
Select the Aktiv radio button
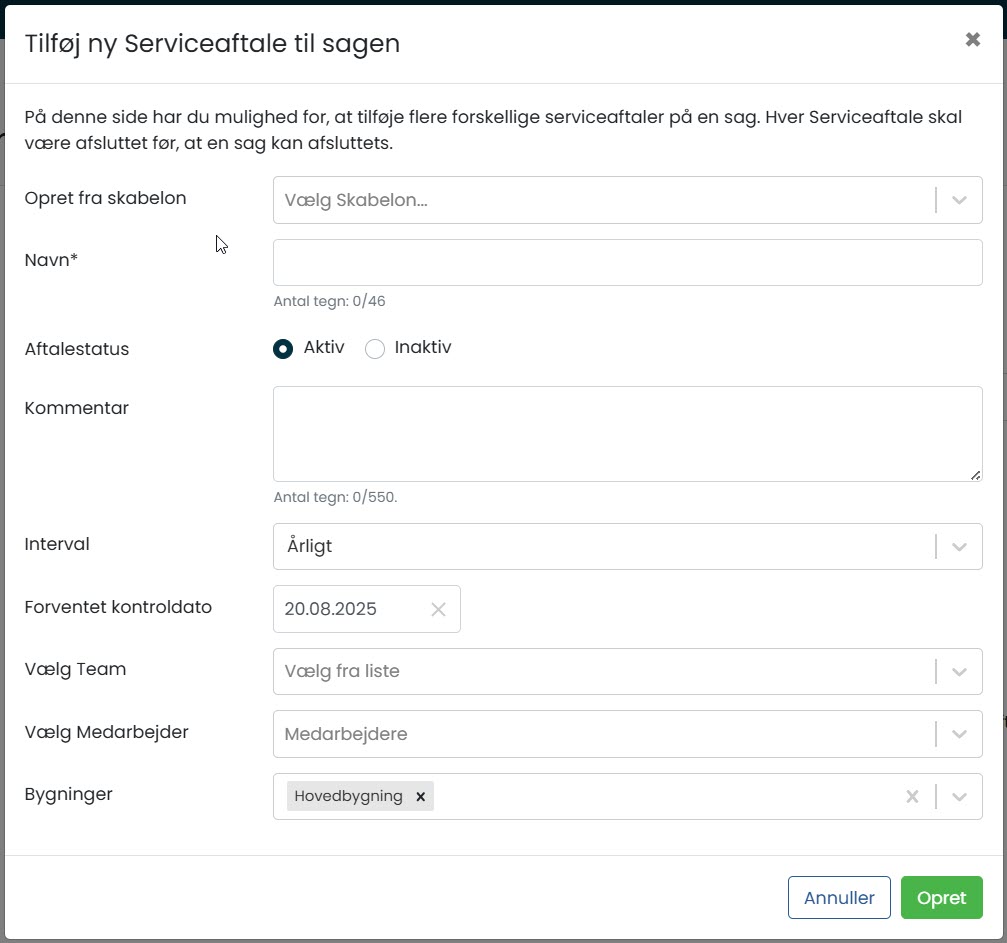coord(283,349)
